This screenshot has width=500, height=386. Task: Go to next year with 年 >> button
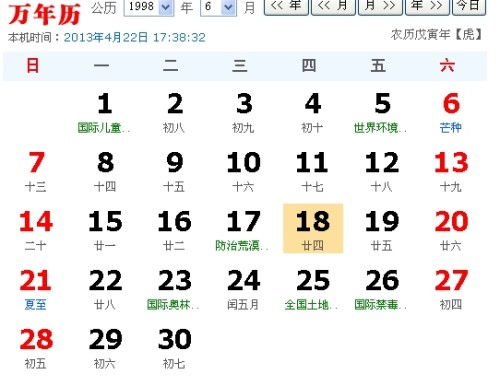[x=427, y=7]
